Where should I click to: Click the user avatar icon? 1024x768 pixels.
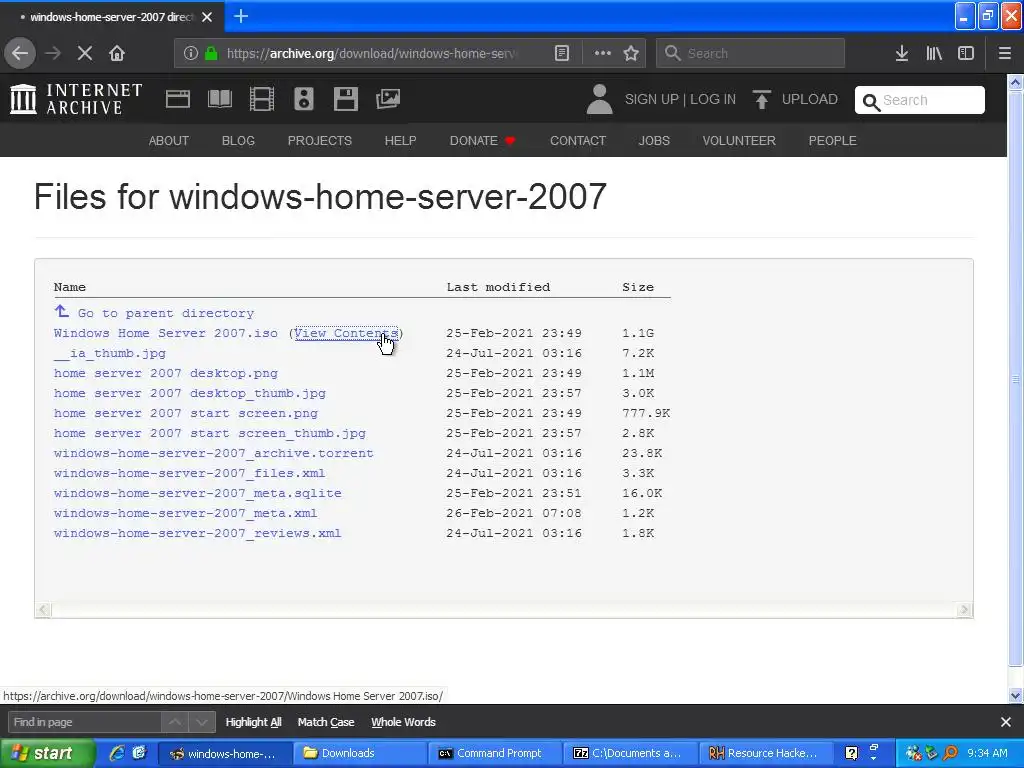coord(599,99)
